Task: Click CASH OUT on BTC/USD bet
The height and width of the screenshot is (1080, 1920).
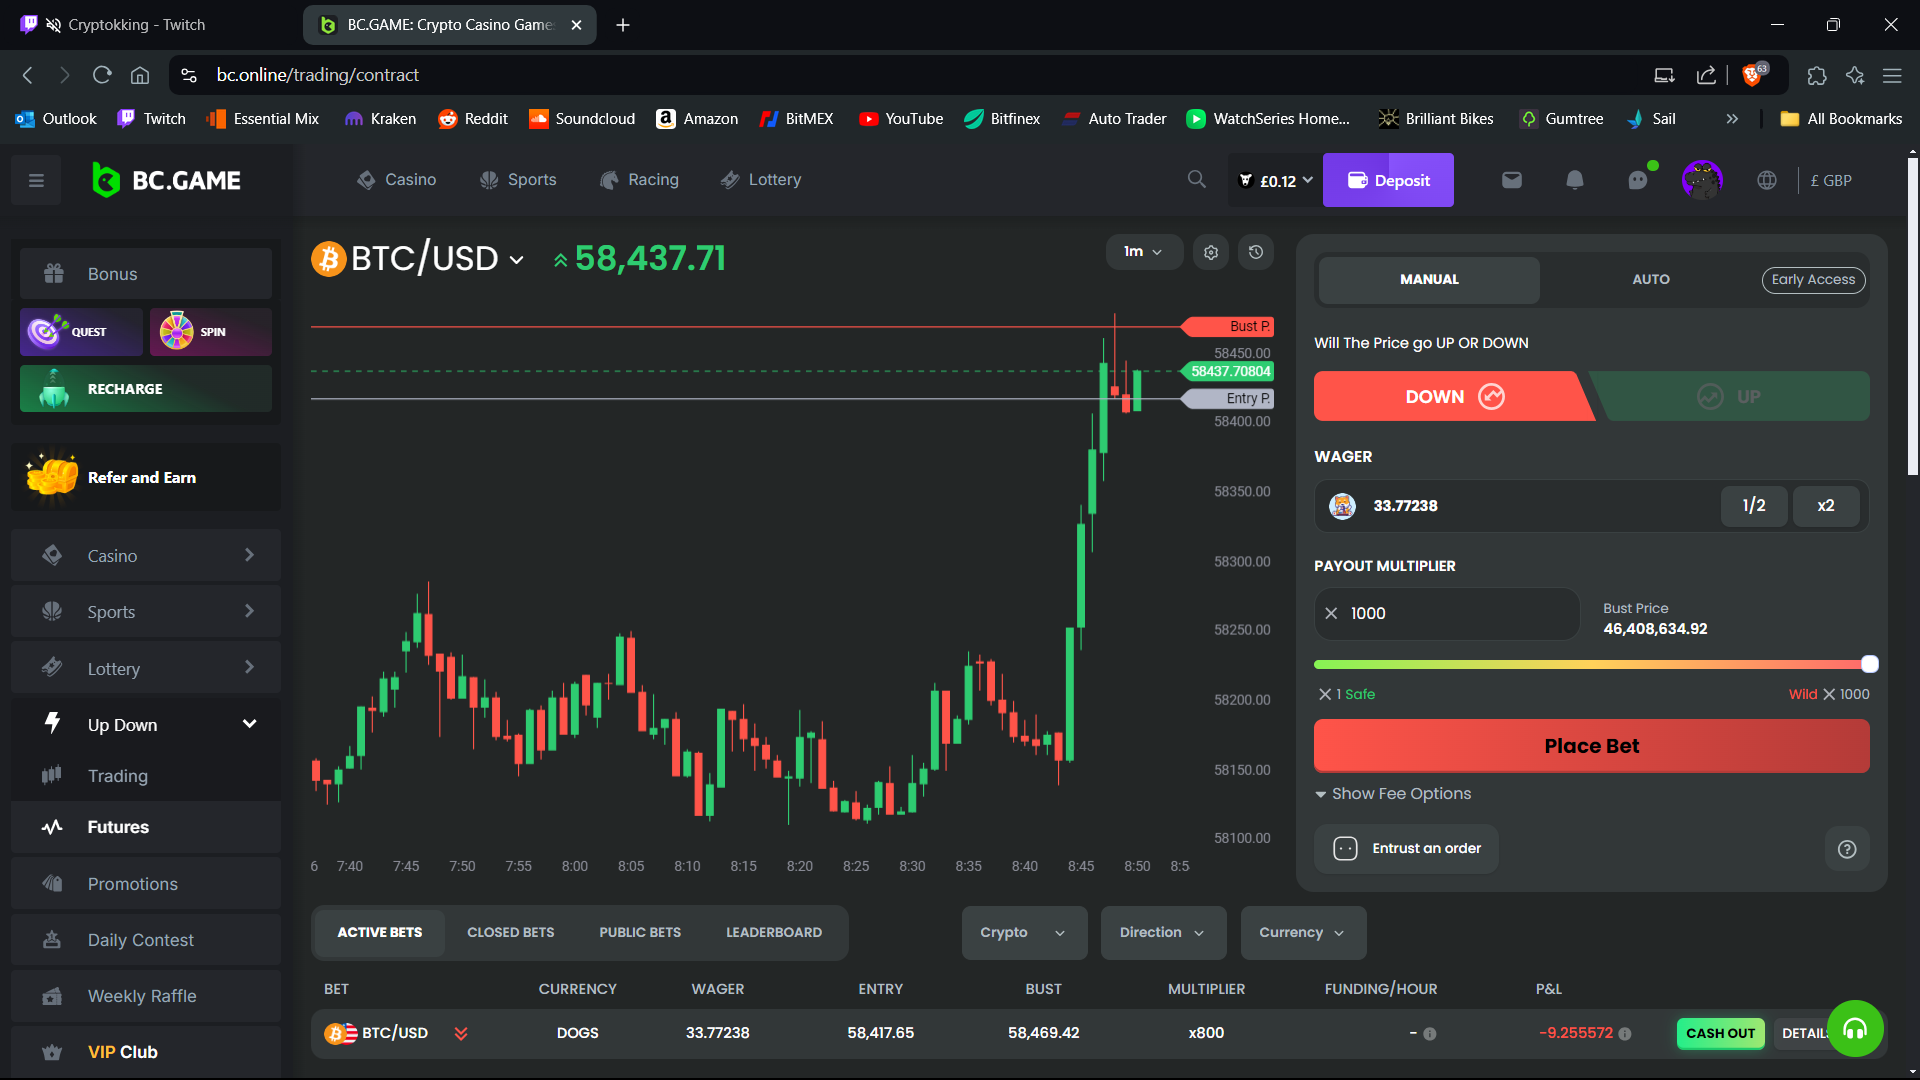Action: [1720, 1034]
